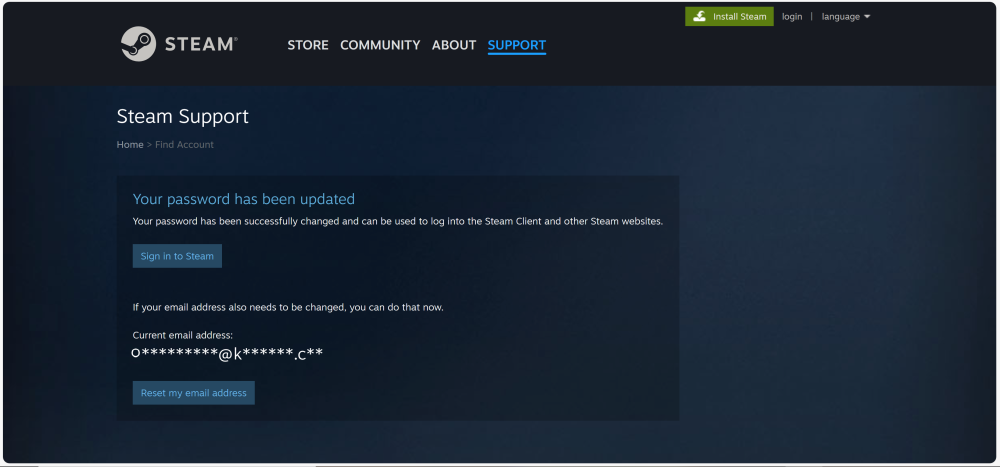Click the arrow beside language
Image resolution: width=1000 pixels, height=467 pixels.
(867, 17)
